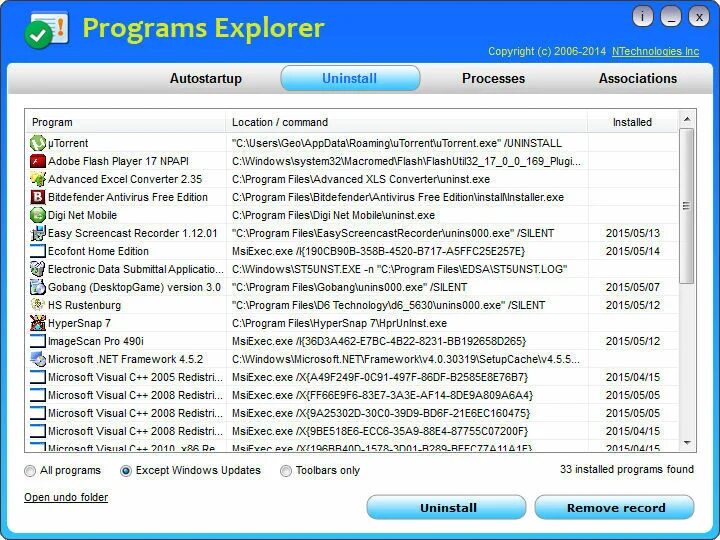Click the ImageScan Pro 490i icon
The width and height of the screenshot is (720, 540).
(x=38, y=341)
